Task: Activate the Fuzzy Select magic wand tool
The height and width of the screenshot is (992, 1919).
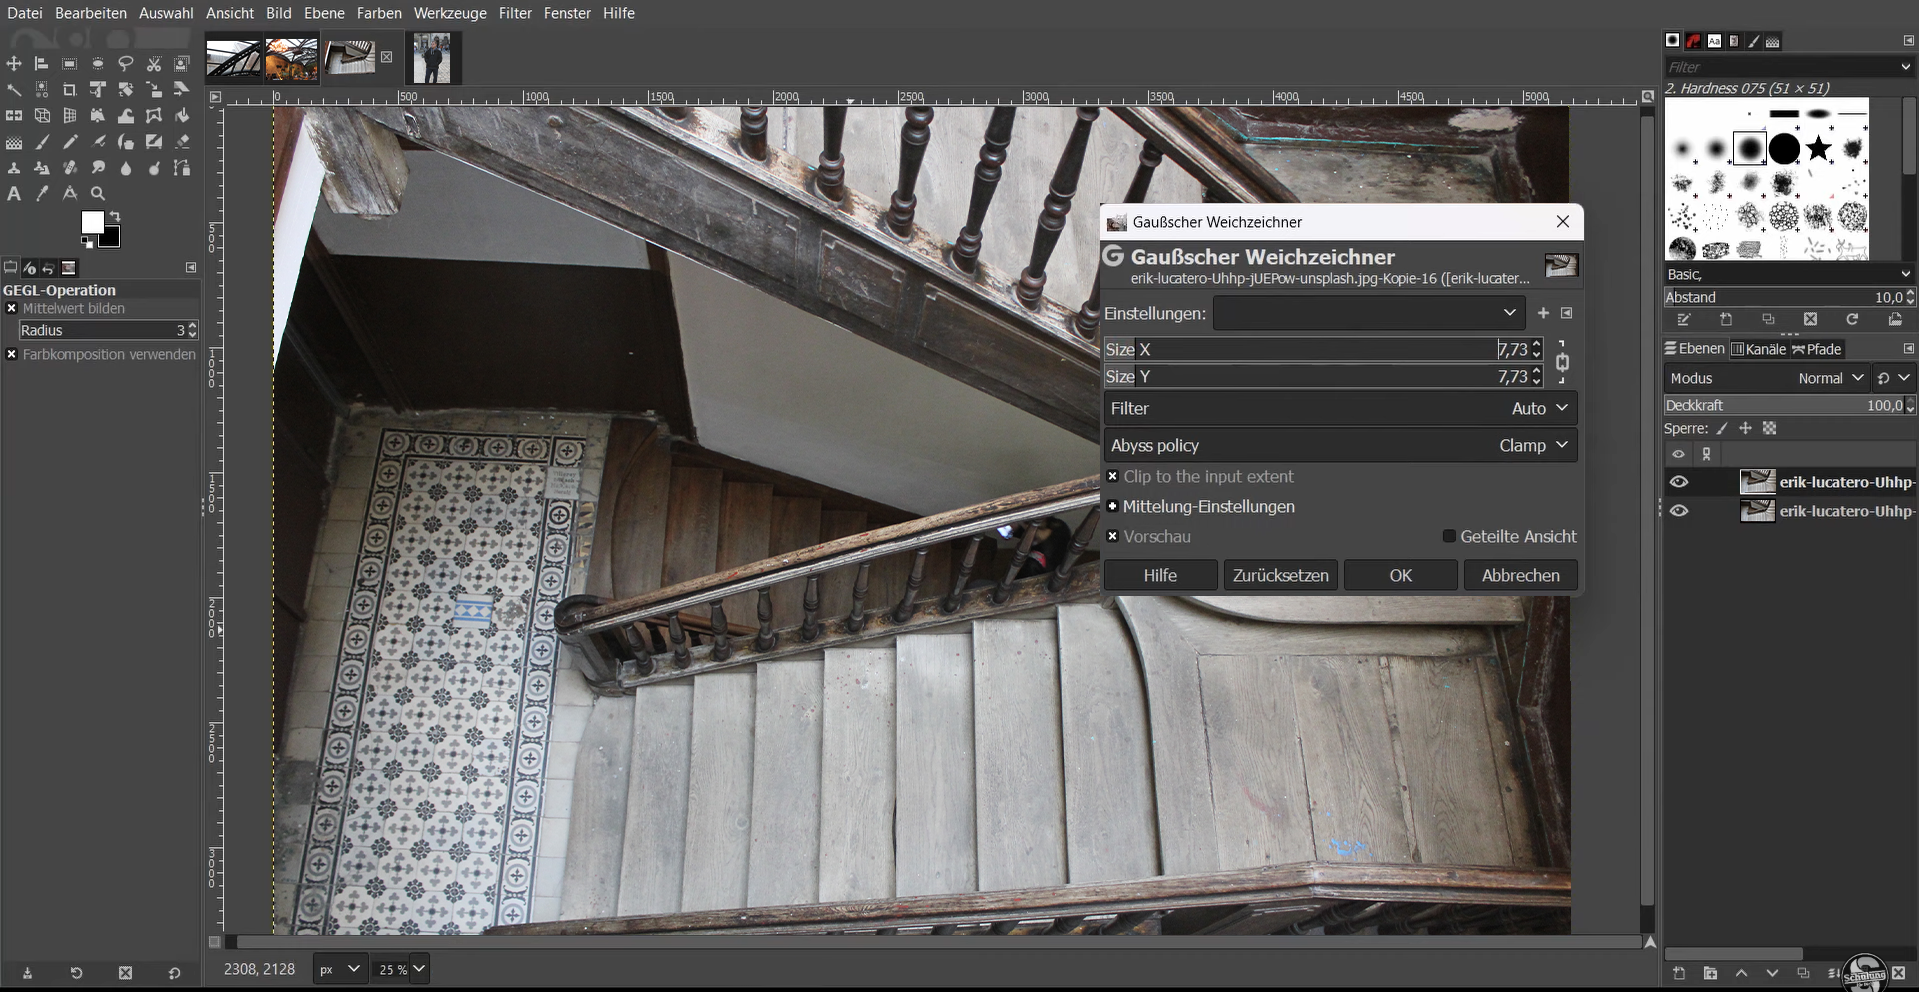Action: (x=15, y=90)
